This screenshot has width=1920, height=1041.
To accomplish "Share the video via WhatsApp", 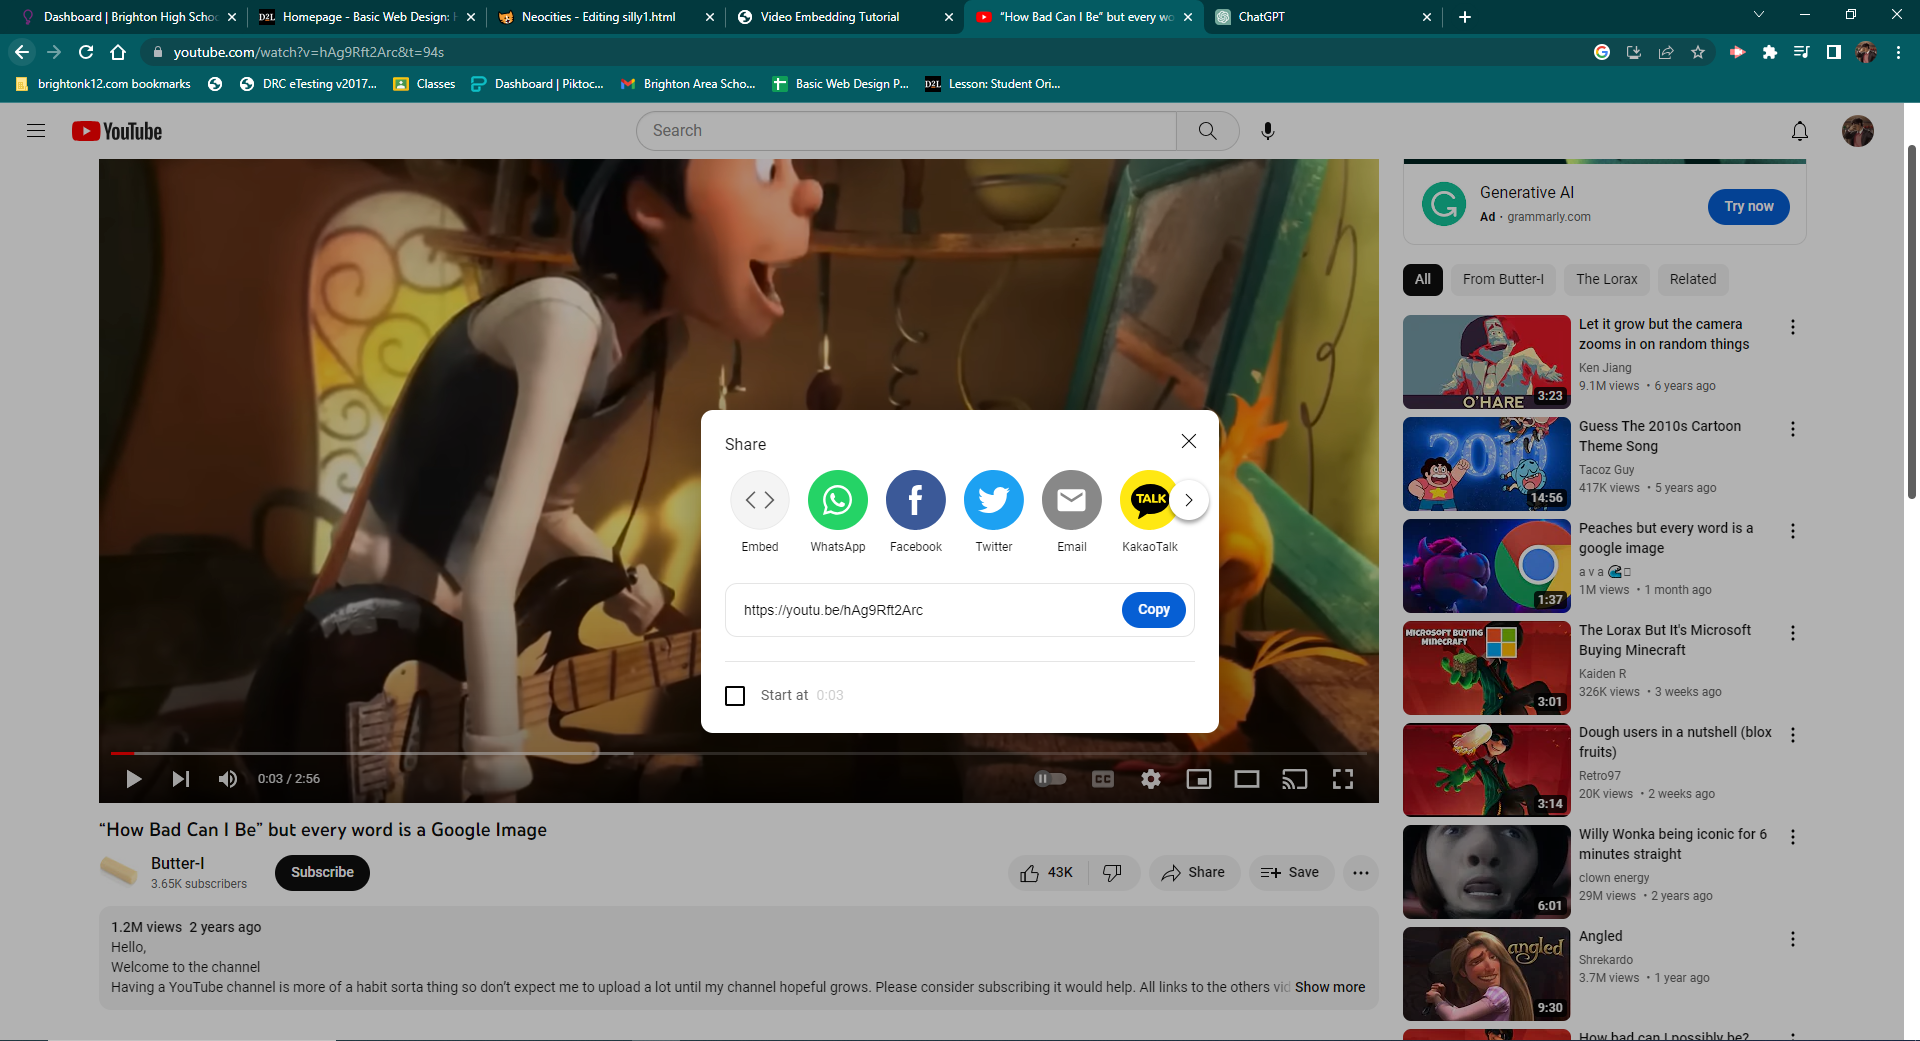I will pyautogui.click(x=838, y=512).
